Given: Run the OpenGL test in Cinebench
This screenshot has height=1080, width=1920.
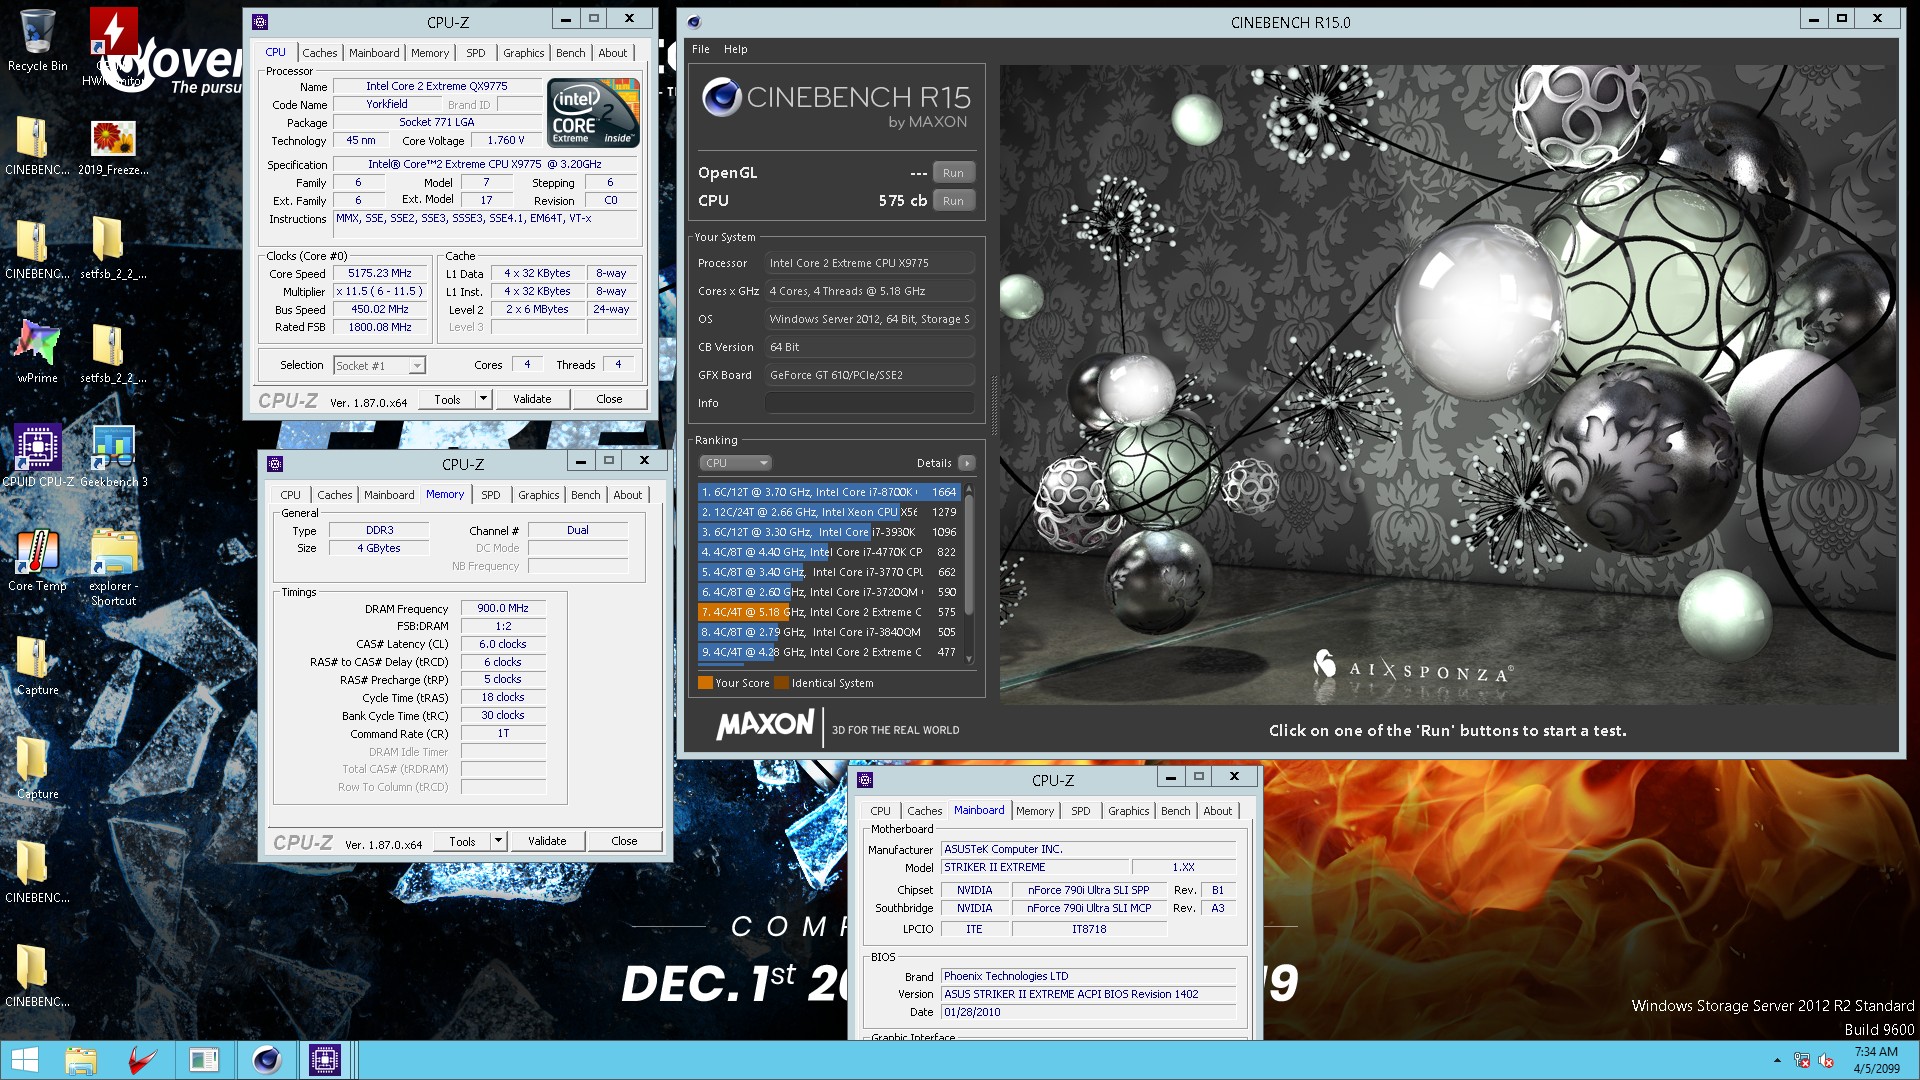Looking at the screenshot, I should (x=953, y=172).
